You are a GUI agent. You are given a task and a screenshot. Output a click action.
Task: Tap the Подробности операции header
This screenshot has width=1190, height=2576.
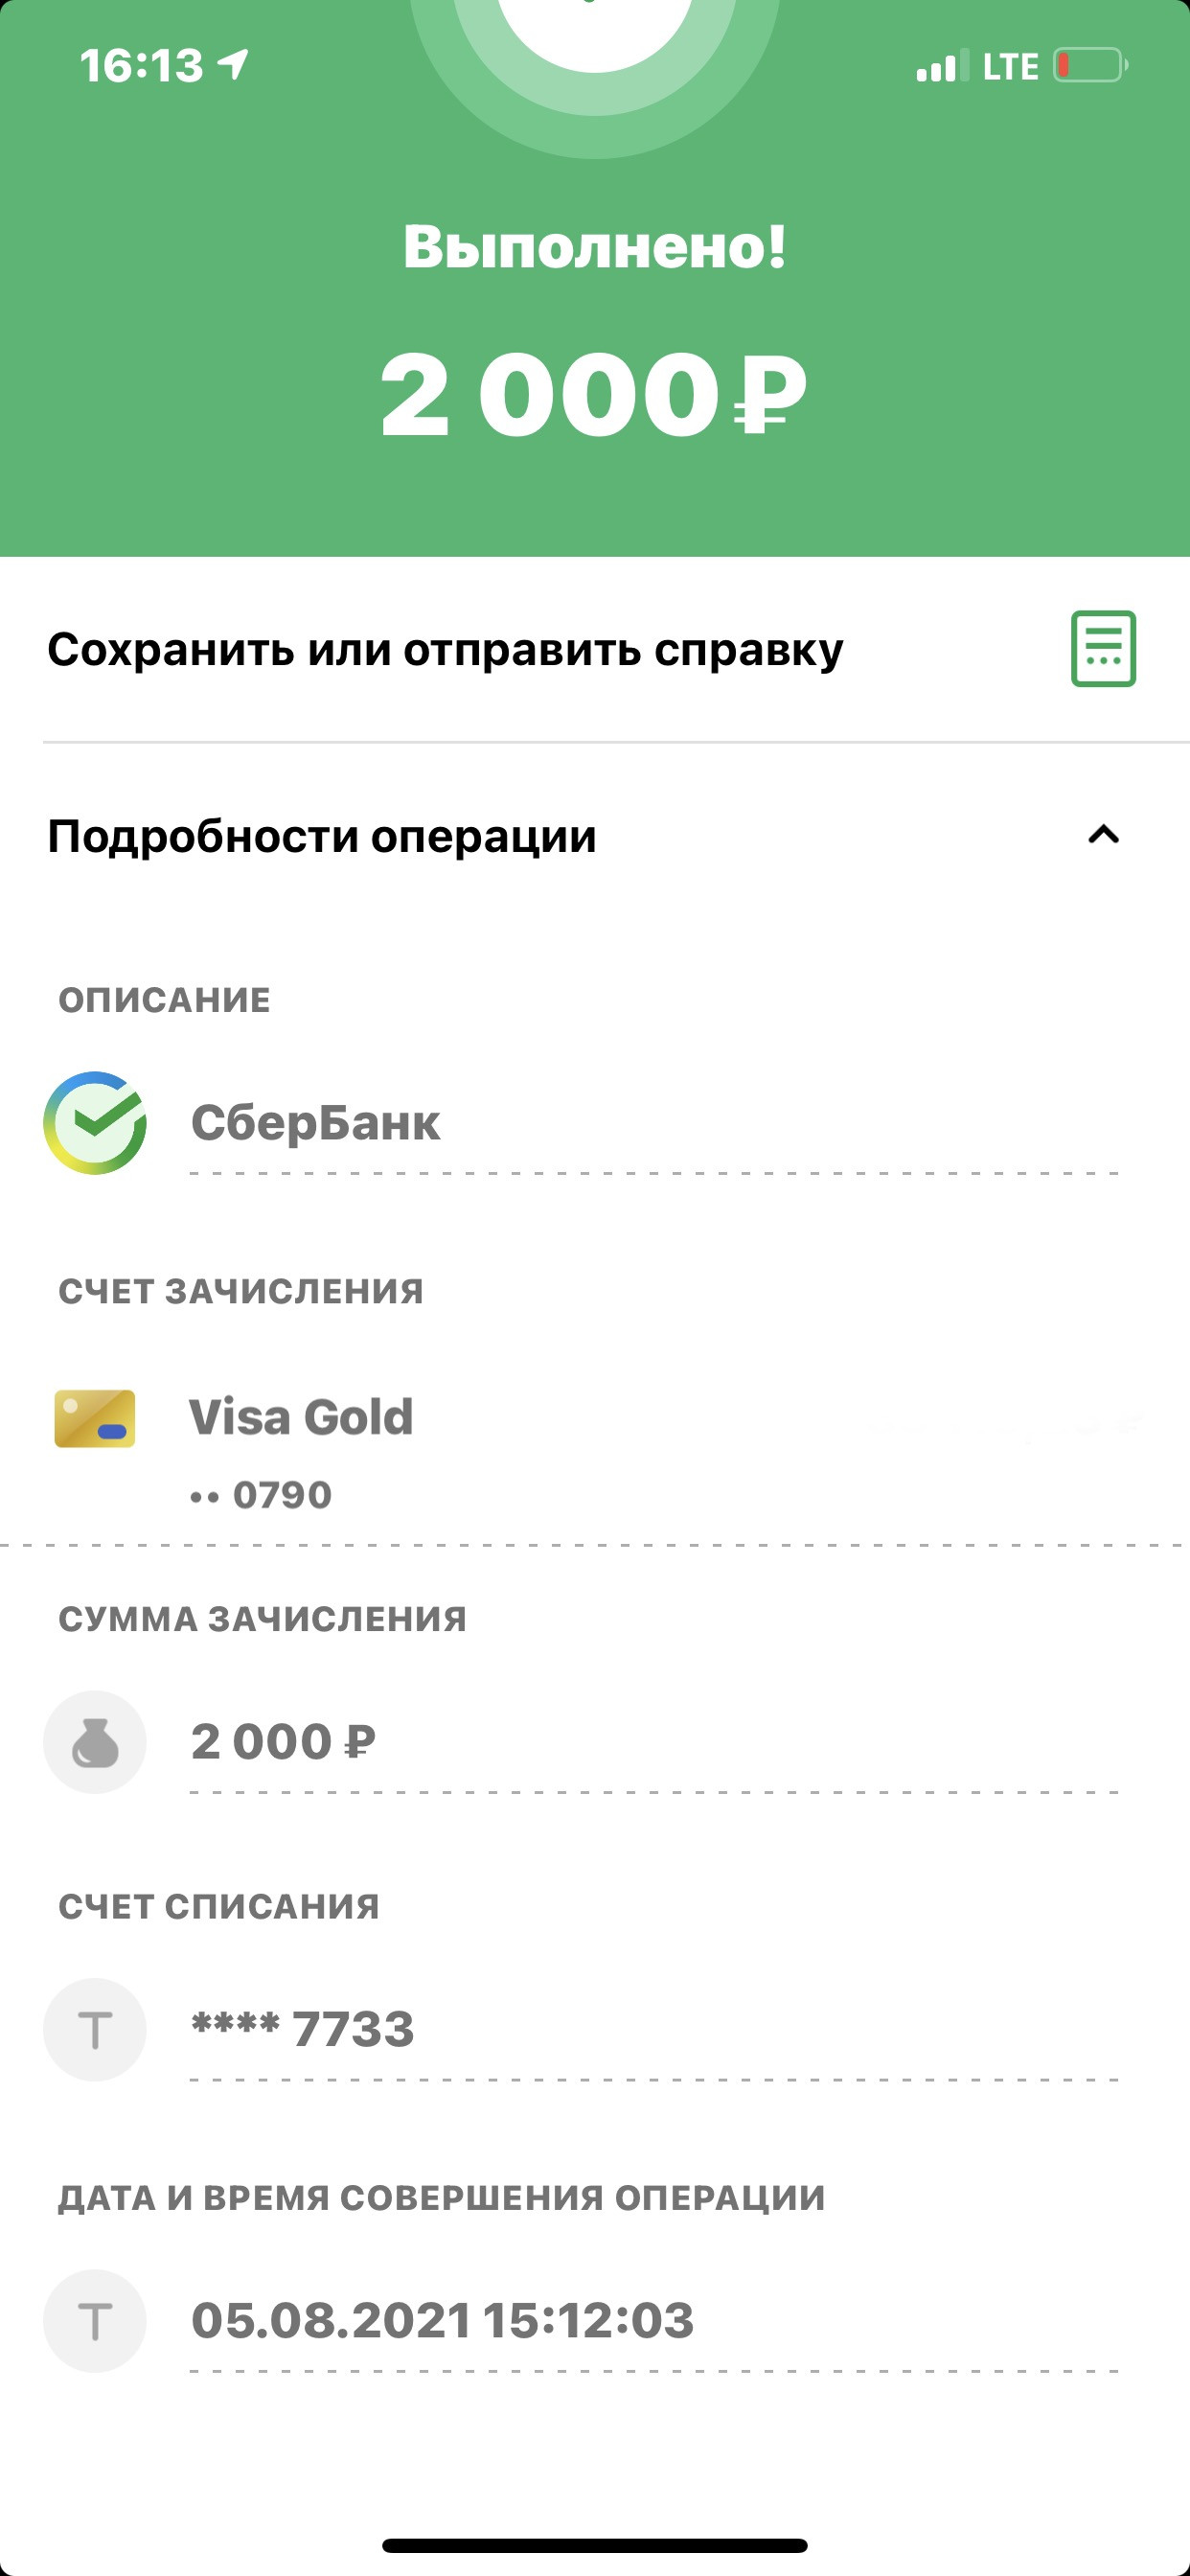click(x=322, y=836)
